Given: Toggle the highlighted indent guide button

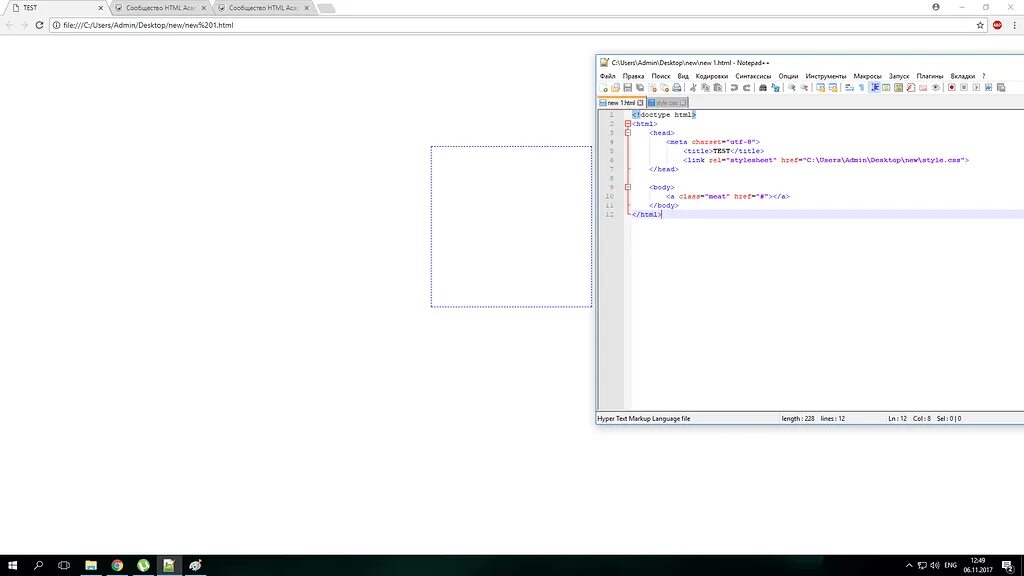Looking at the screenshot, I should pyautogui.click(x=874, y=88).
